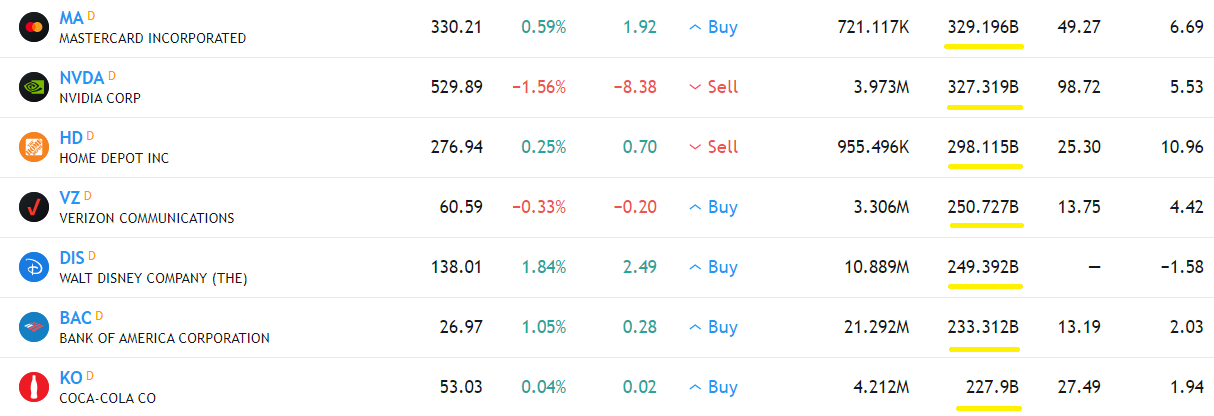Click the Sell rating for NVIDIA

(714, 87)
